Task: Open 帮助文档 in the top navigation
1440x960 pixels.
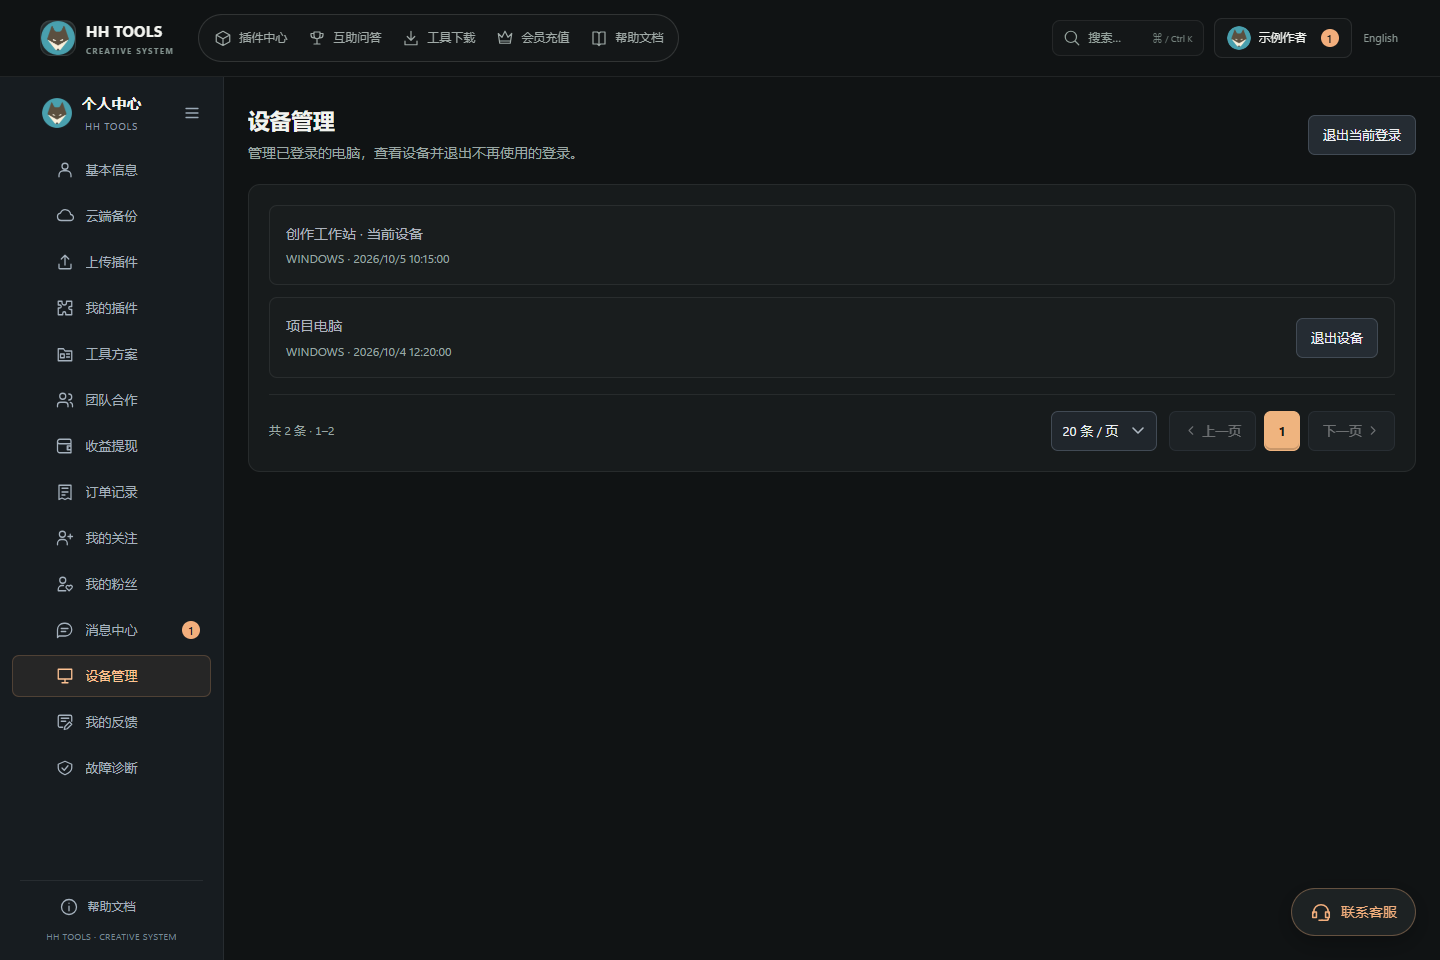Action: pyautogui.click(x=627, y=38)
